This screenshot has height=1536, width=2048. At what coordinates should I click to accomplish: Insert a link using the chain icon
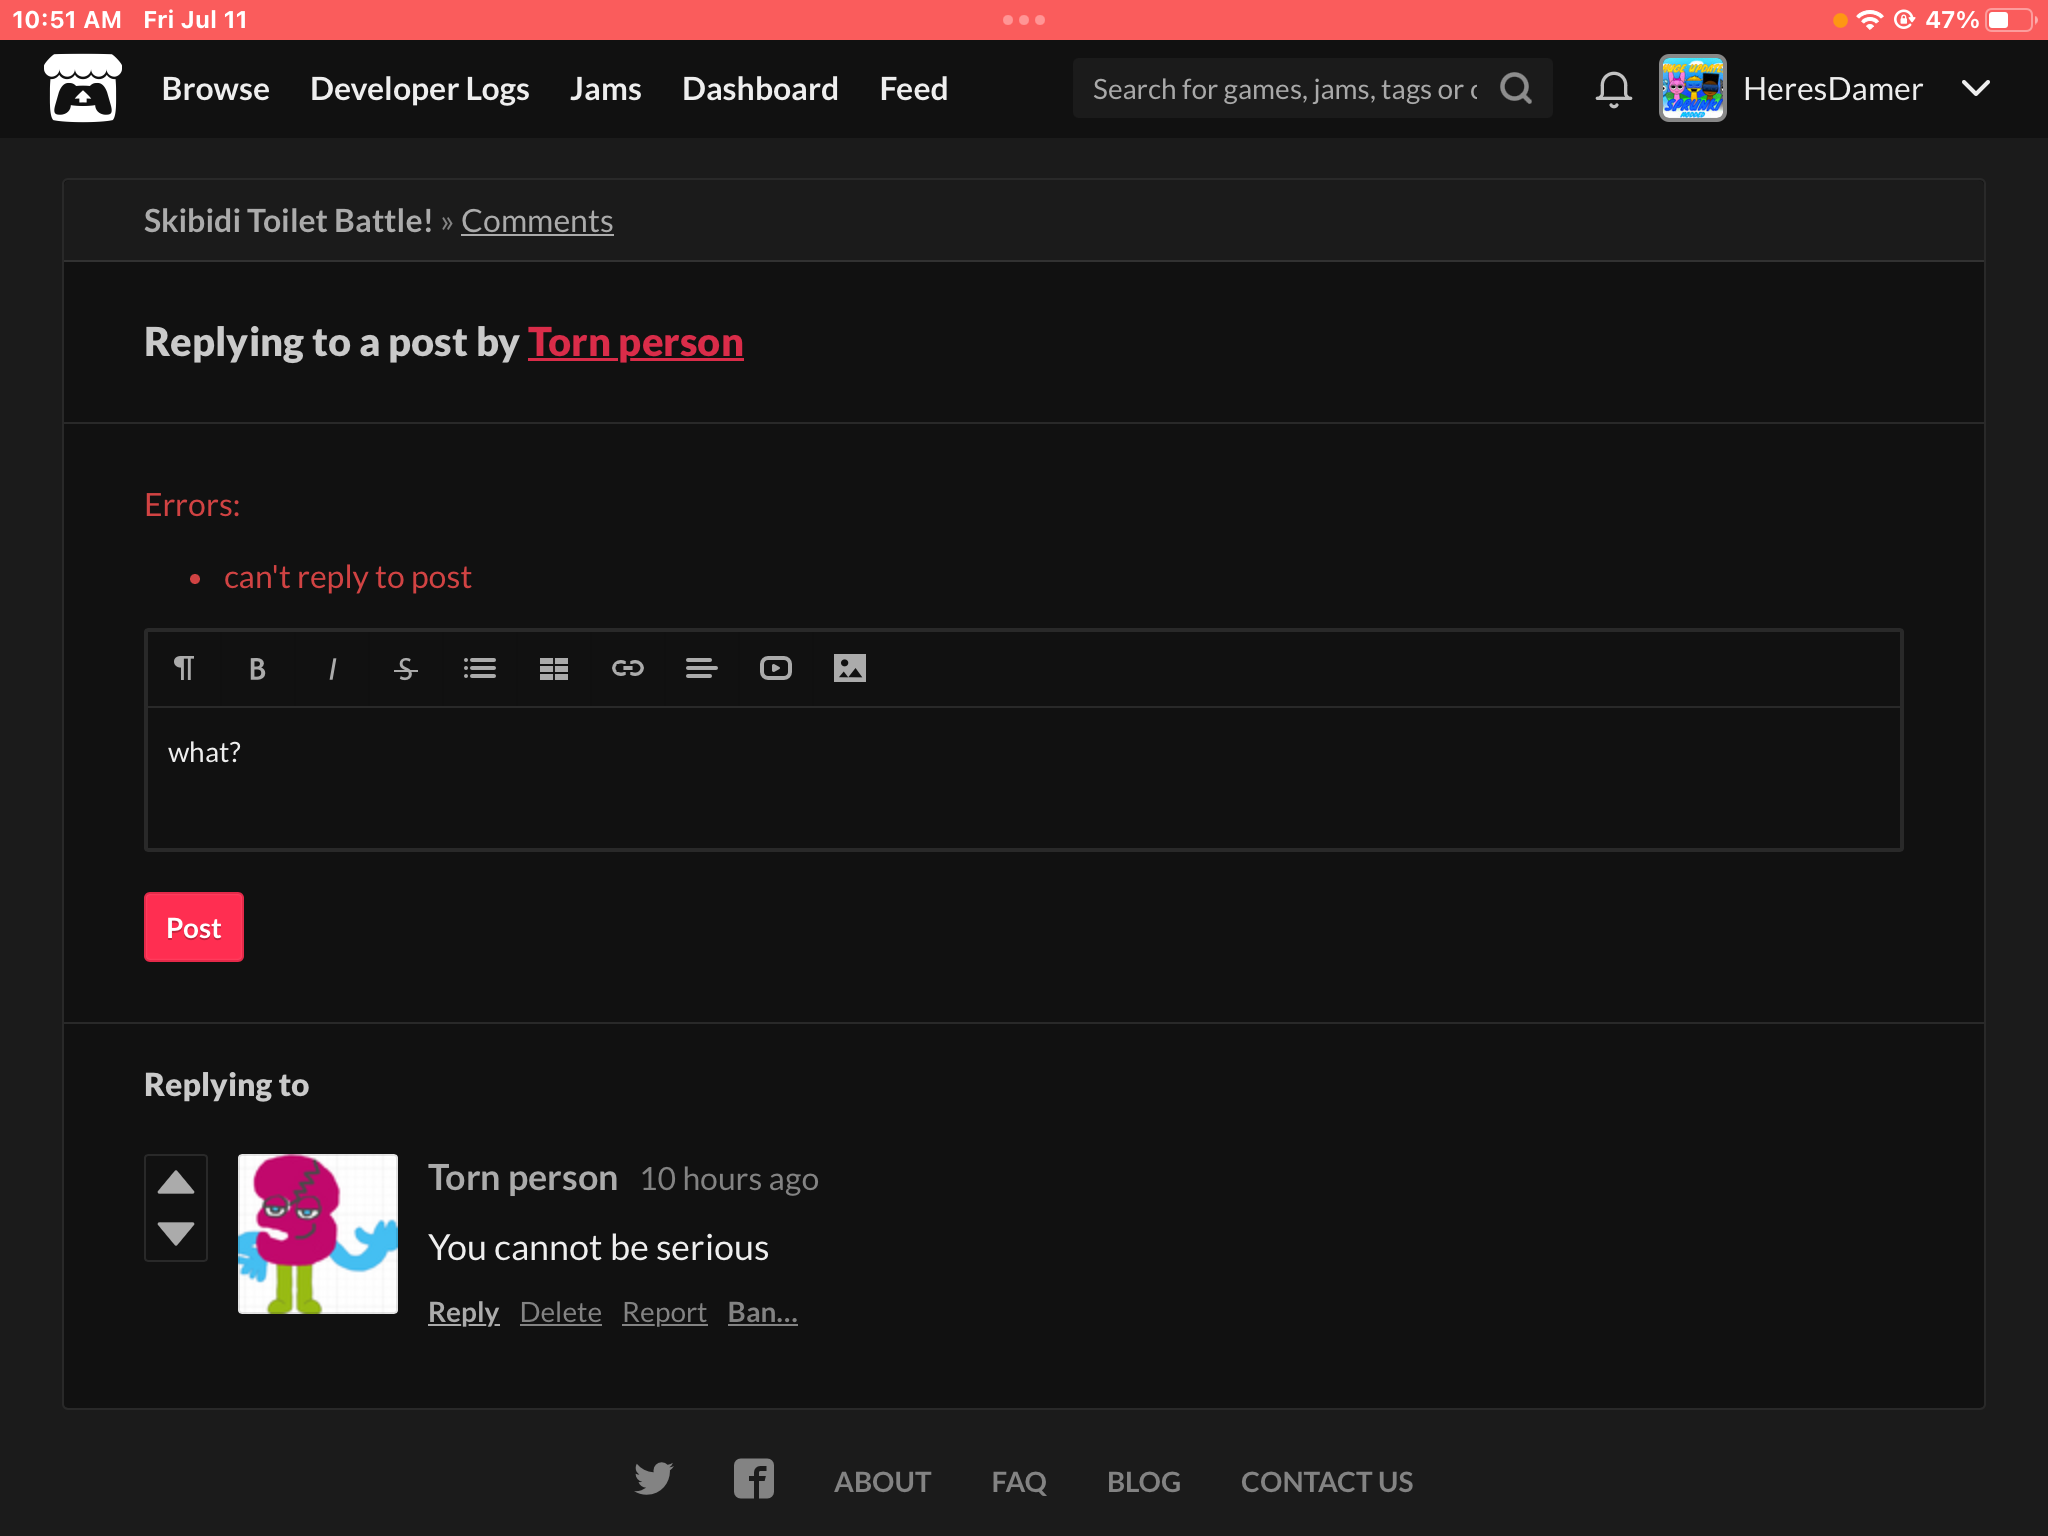click(x=628, y=668)
